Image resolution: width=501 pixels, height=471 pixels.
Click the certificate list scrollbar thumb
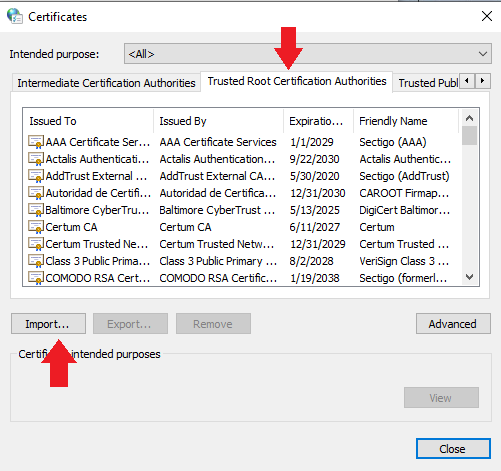[469, 136]
